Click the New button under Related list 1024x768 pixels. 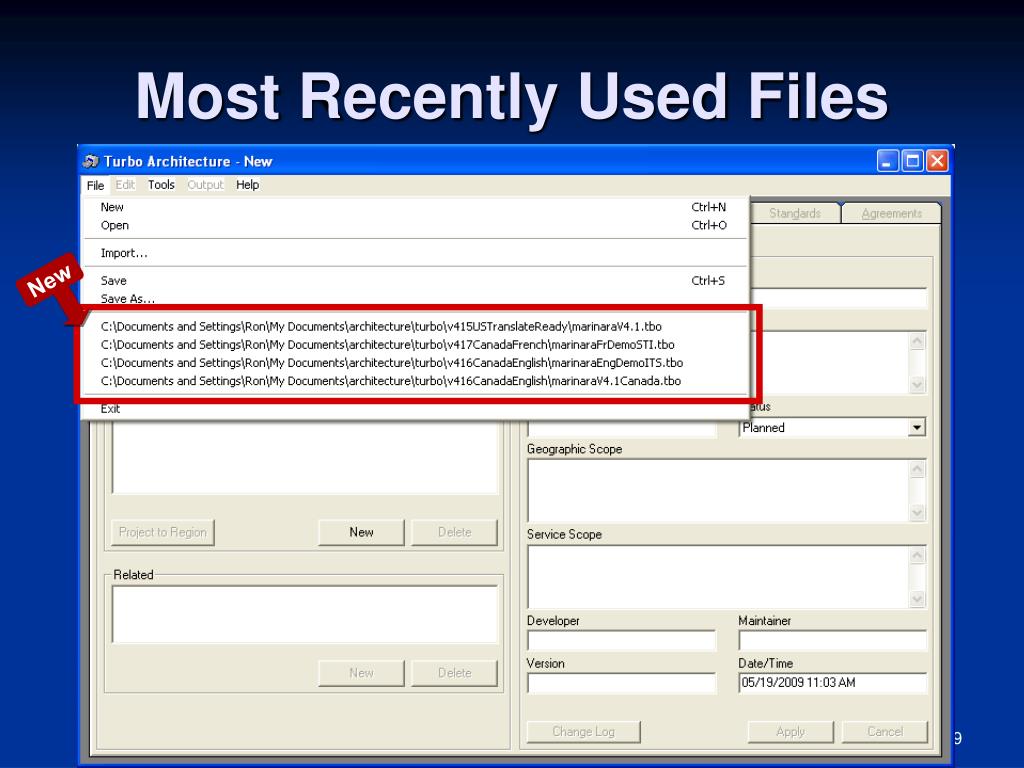[361, 673]
